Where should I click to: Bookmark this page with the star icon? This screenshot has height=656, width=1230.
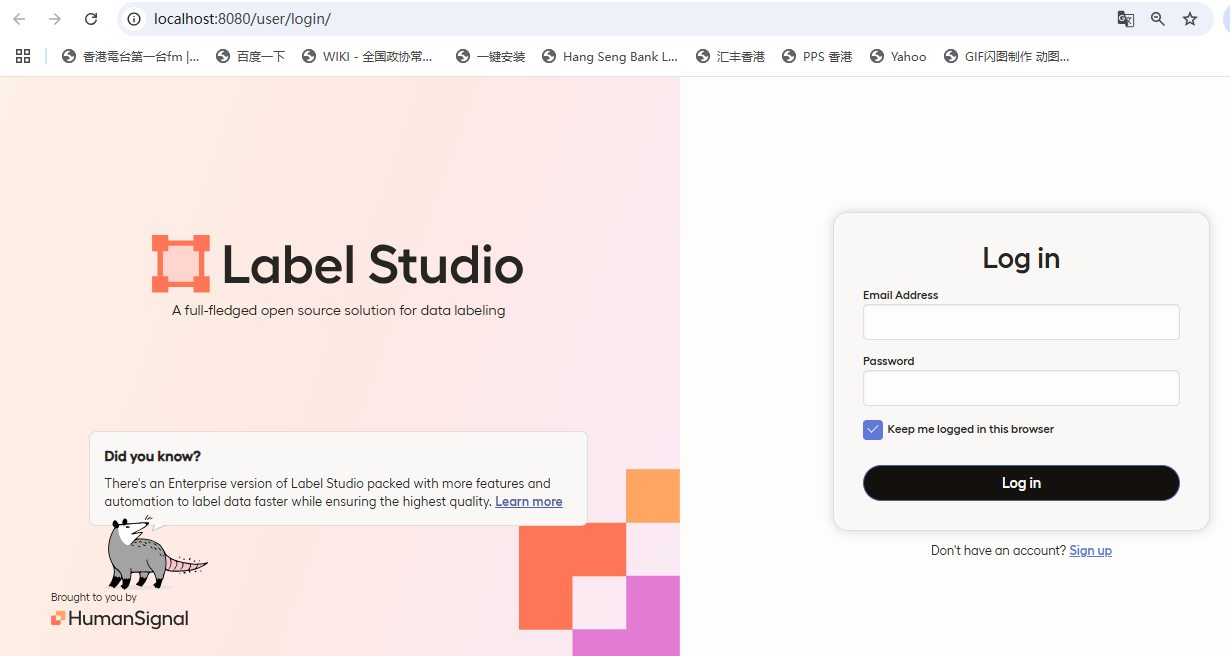point(1190,19)
